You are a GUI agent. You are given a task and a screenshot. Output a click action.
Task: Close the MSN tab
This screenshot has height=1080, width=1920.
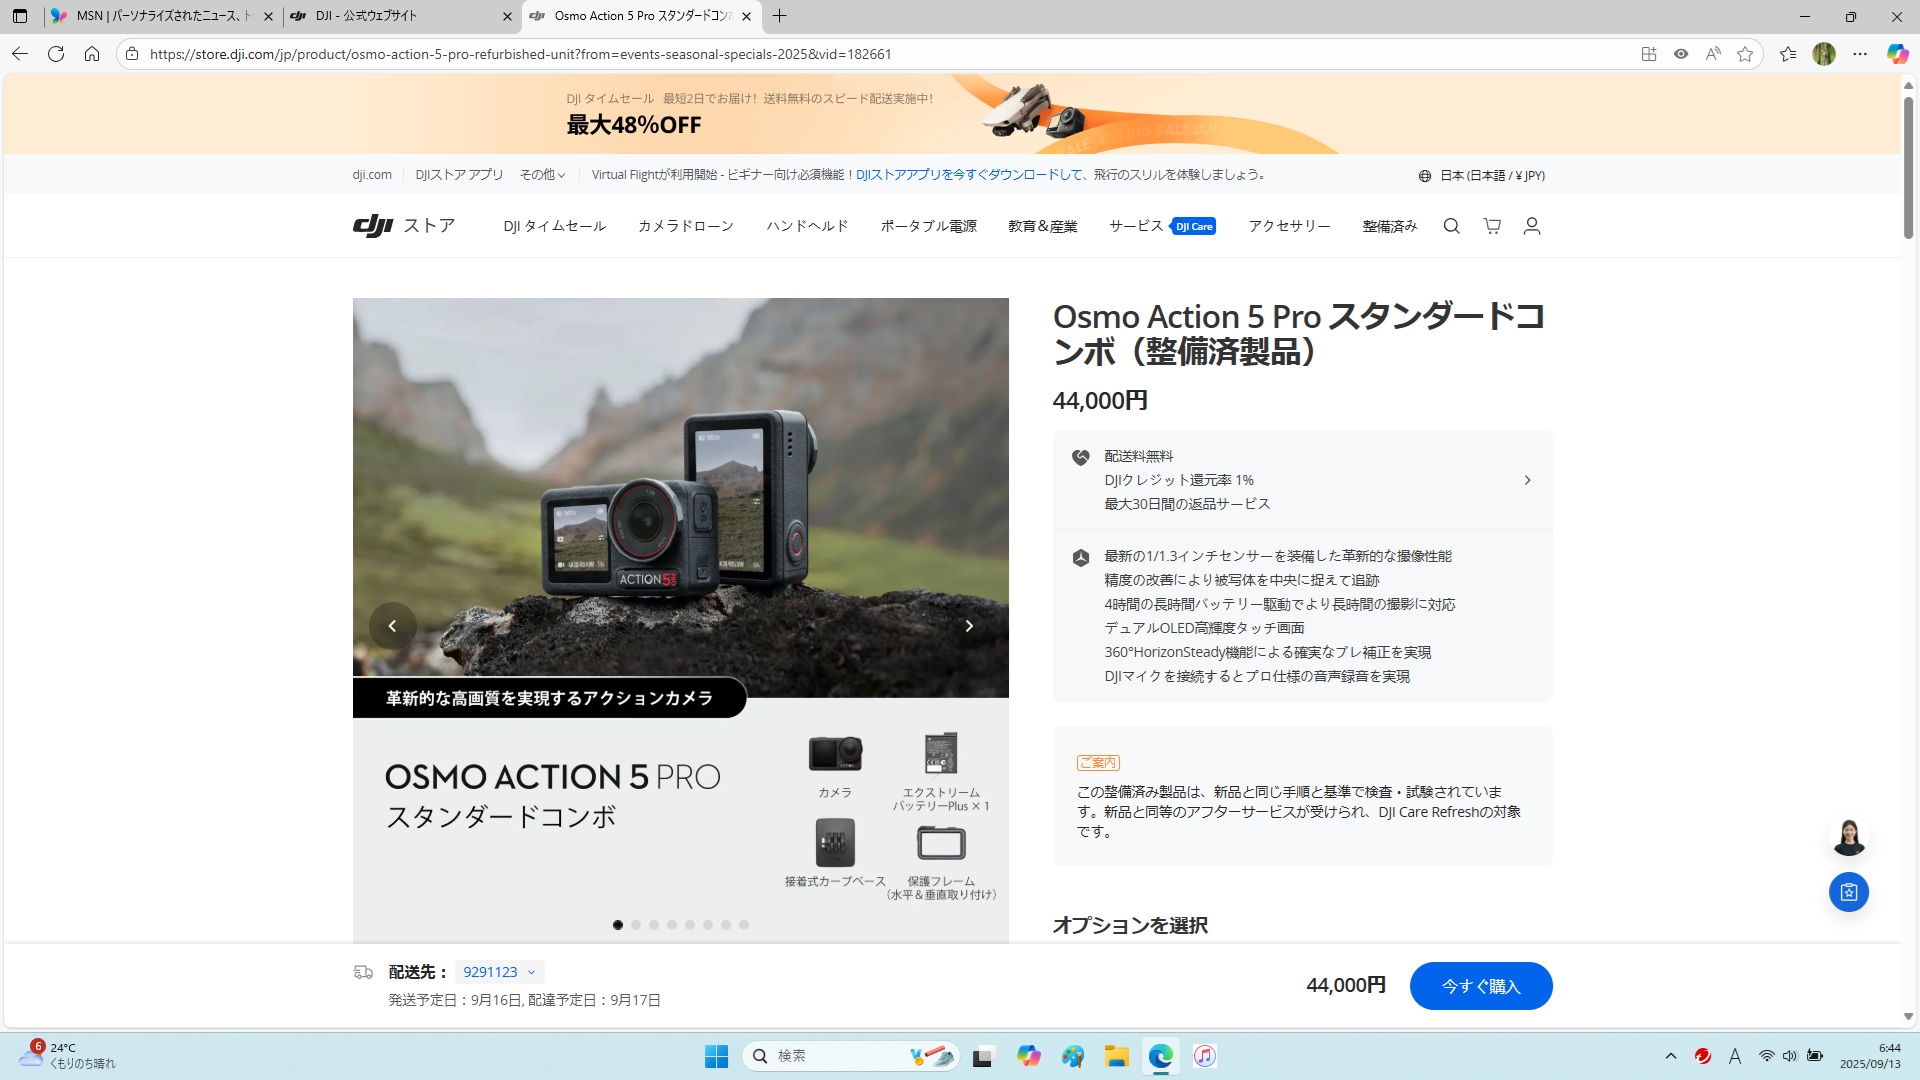point(268,16)
